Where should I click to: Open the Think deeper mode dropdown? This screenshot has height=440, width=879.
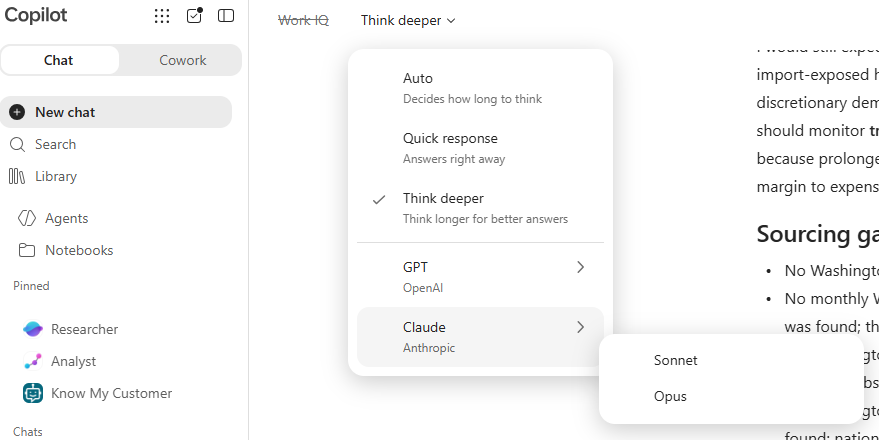coord(408,21)
